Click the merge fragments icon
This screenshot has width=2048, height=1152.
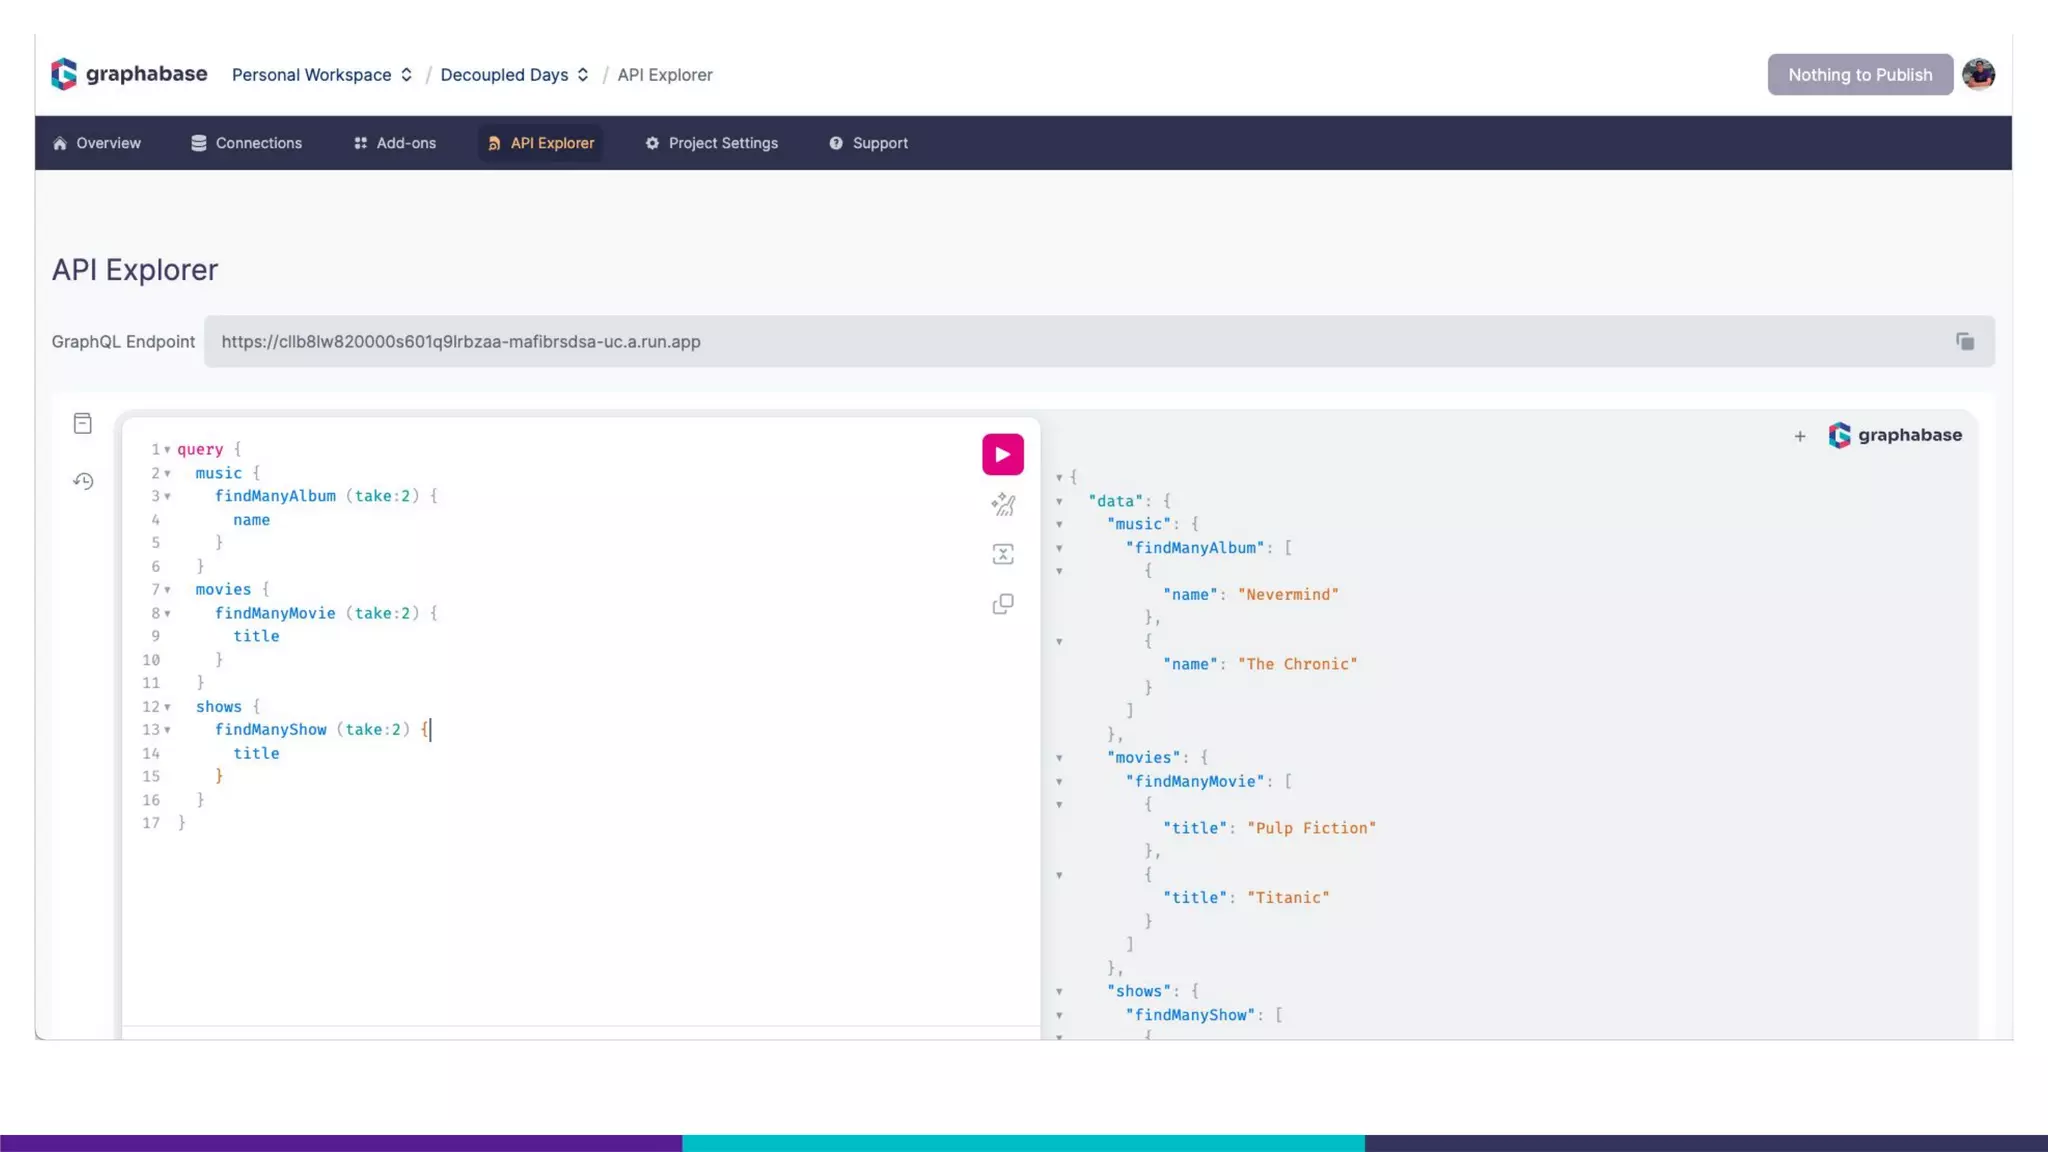coord(1002,554)
